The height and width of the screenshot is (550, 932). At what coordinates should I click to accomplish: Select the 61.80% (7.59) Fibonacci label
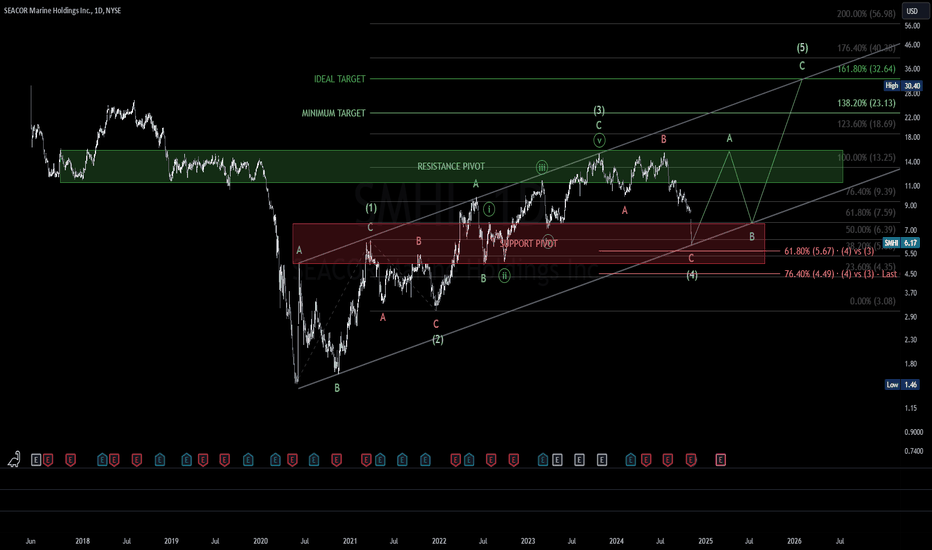(870, 212)
